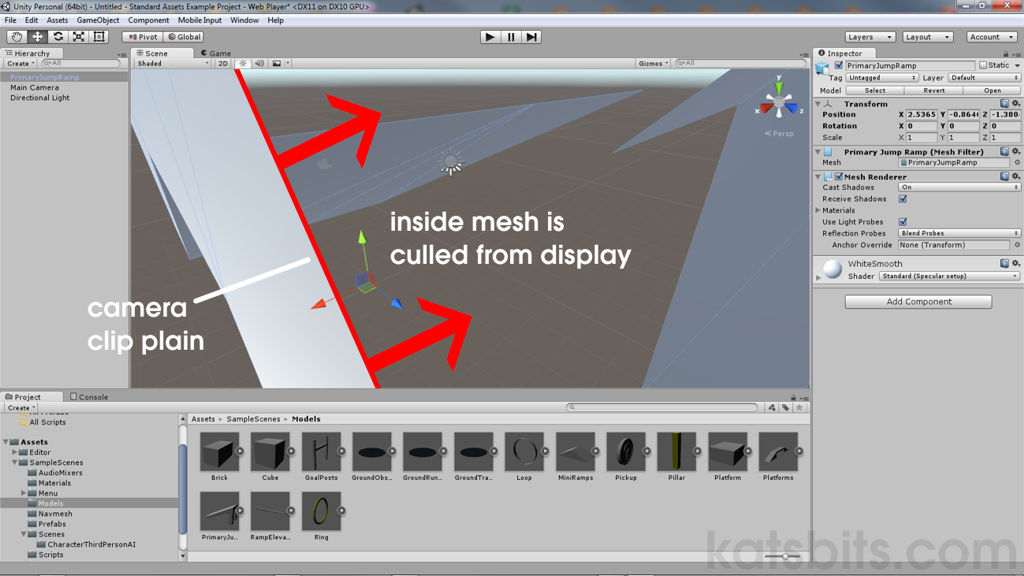The image size is (1024, 576).
Task: Open Hierarchy Create menu button
Action: point(21,63)
